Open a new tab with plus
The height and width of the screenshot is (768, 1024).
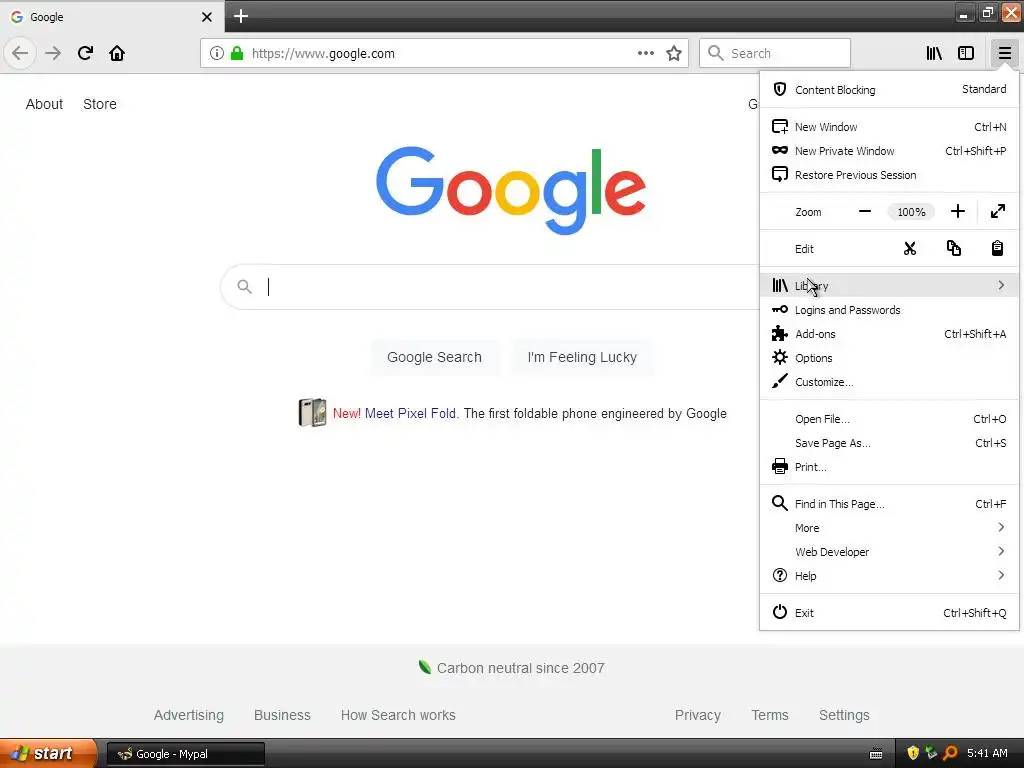(241, 16)
